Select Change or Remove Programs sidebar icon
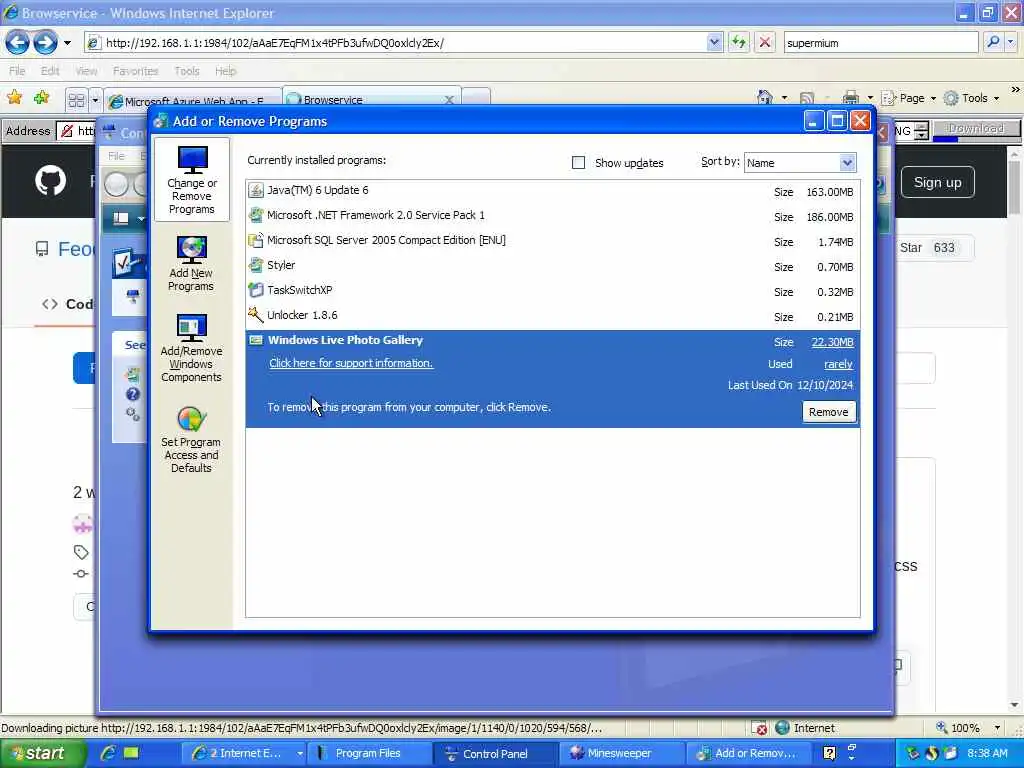 [192, 180]
